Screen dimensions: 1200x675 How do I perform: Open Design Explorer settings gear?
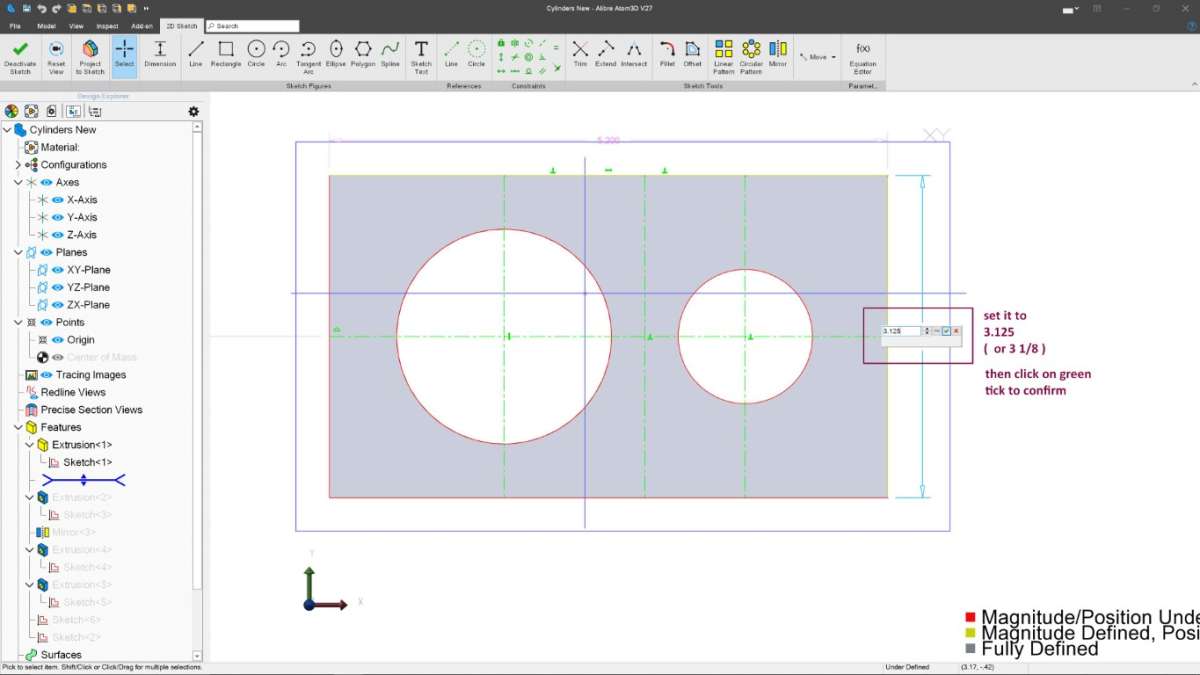pos(194,111)
